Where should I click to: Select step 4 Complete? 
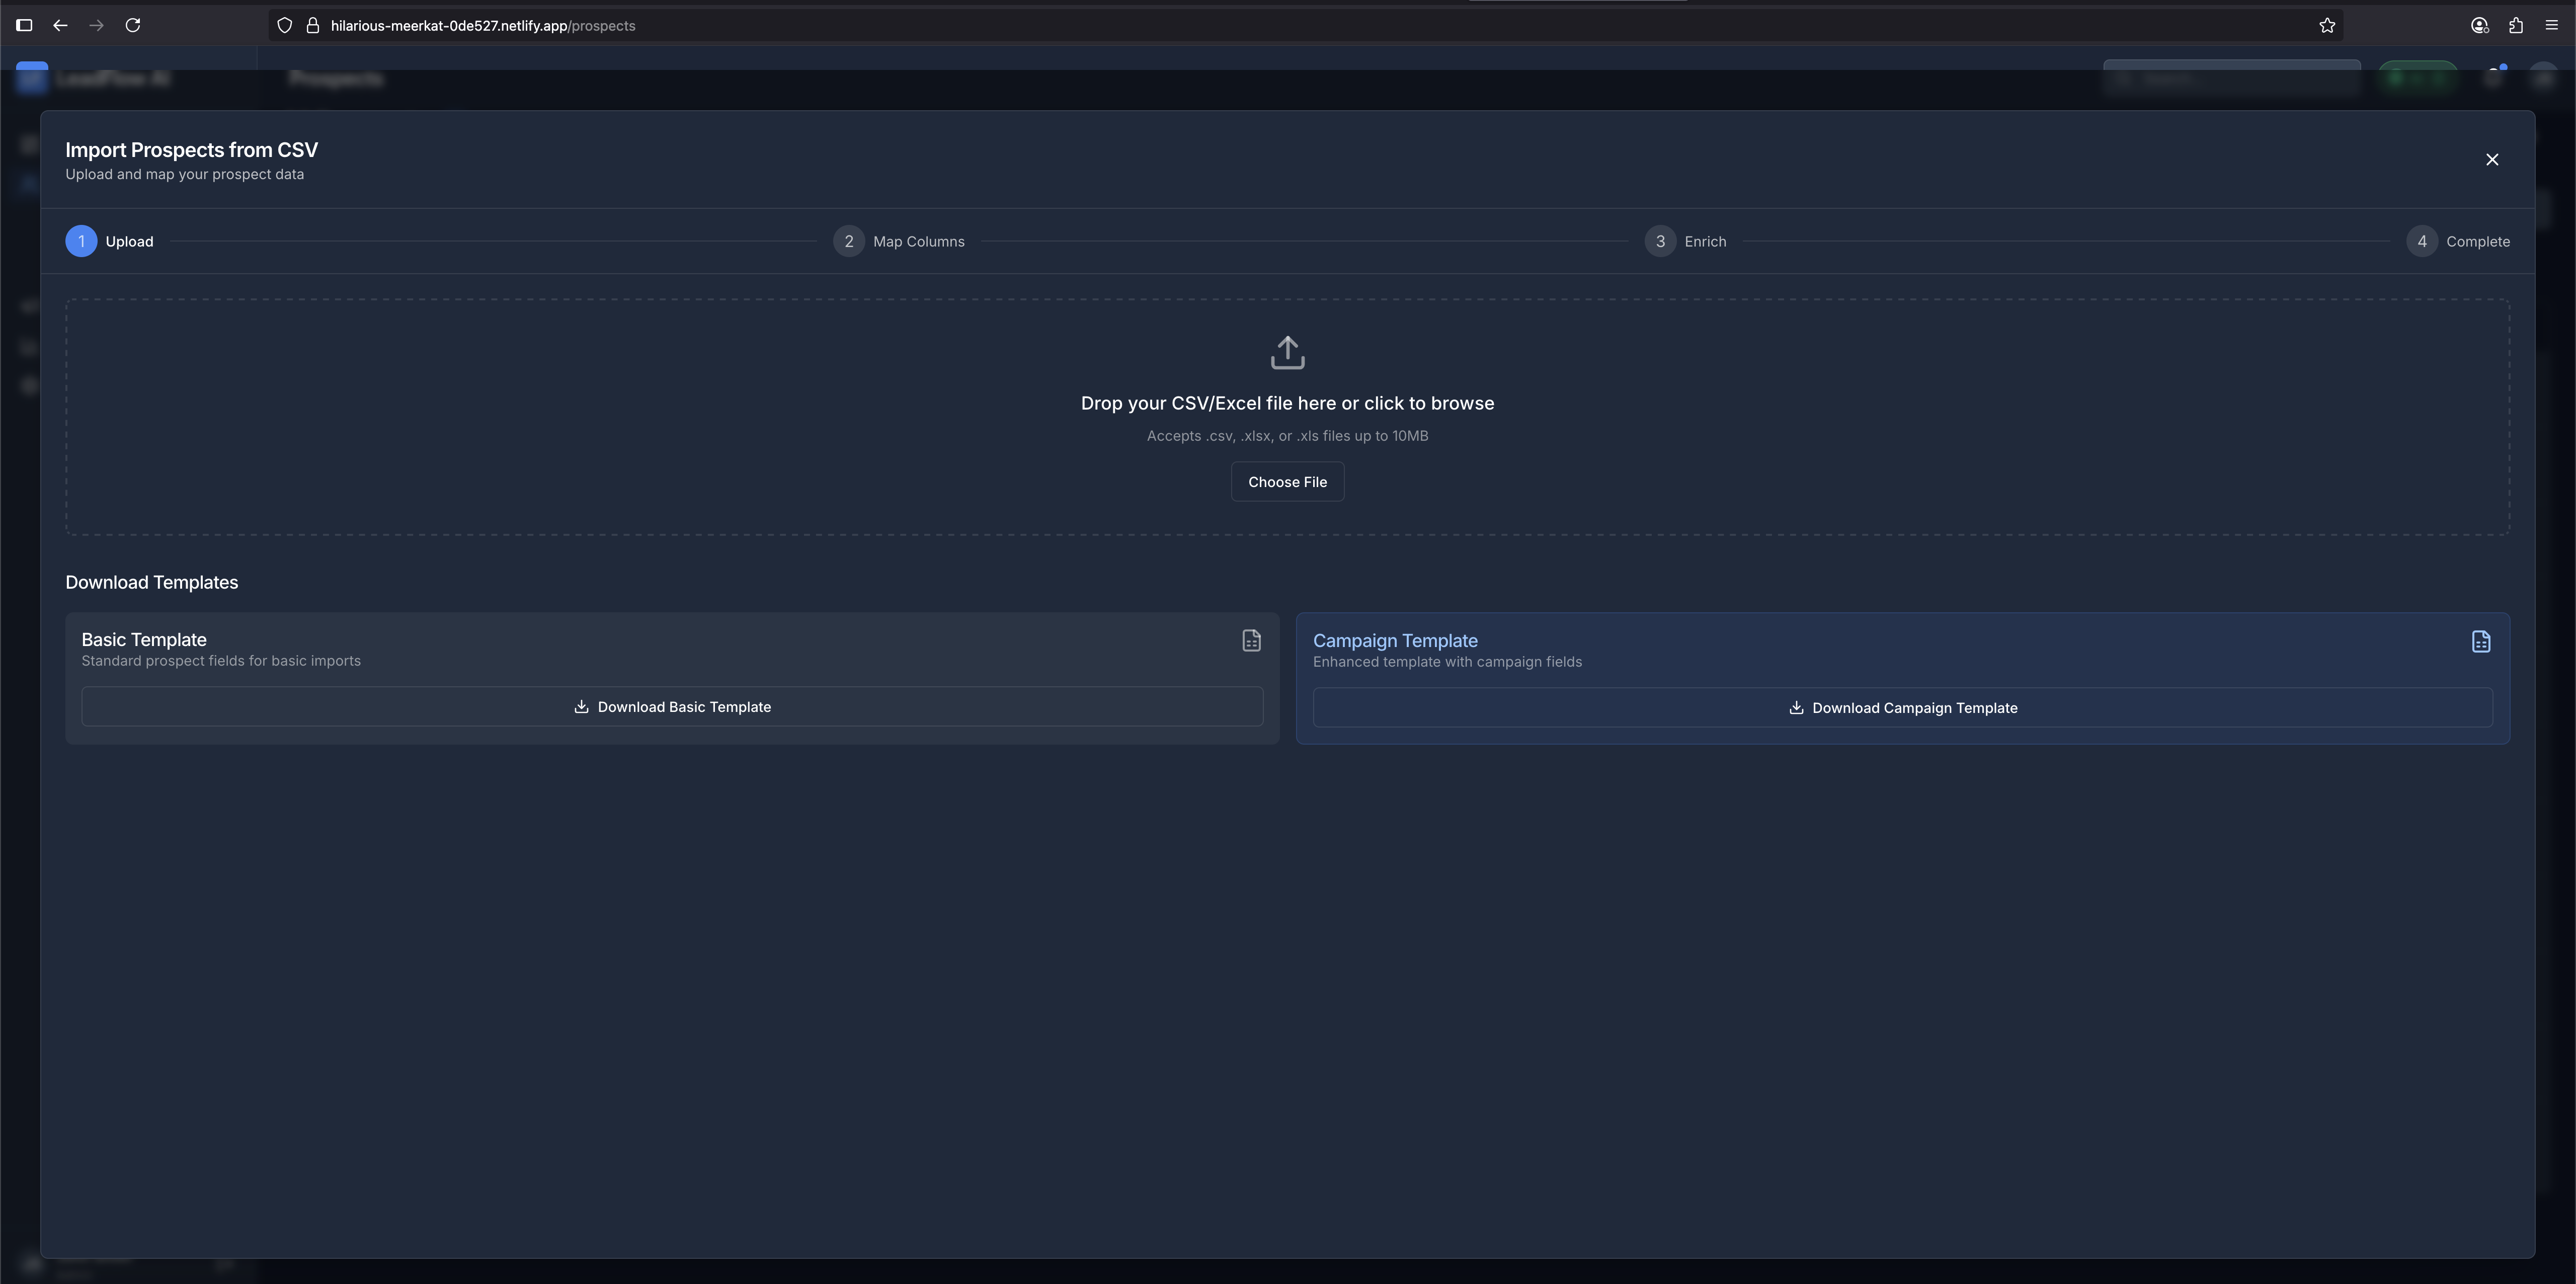point(2421,242)
